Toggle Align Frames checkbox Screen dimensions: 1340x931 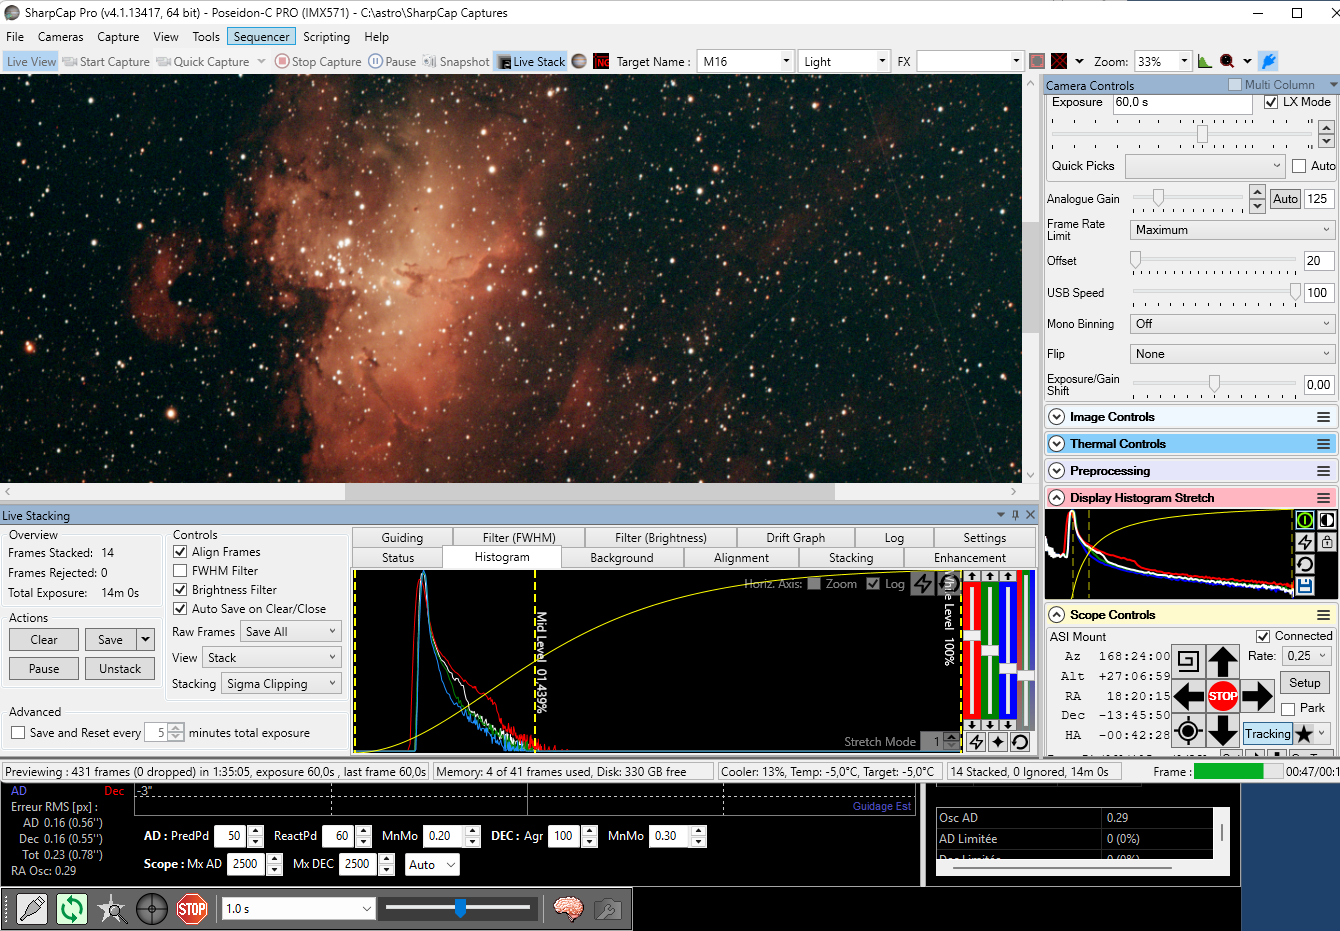(180, 552)
